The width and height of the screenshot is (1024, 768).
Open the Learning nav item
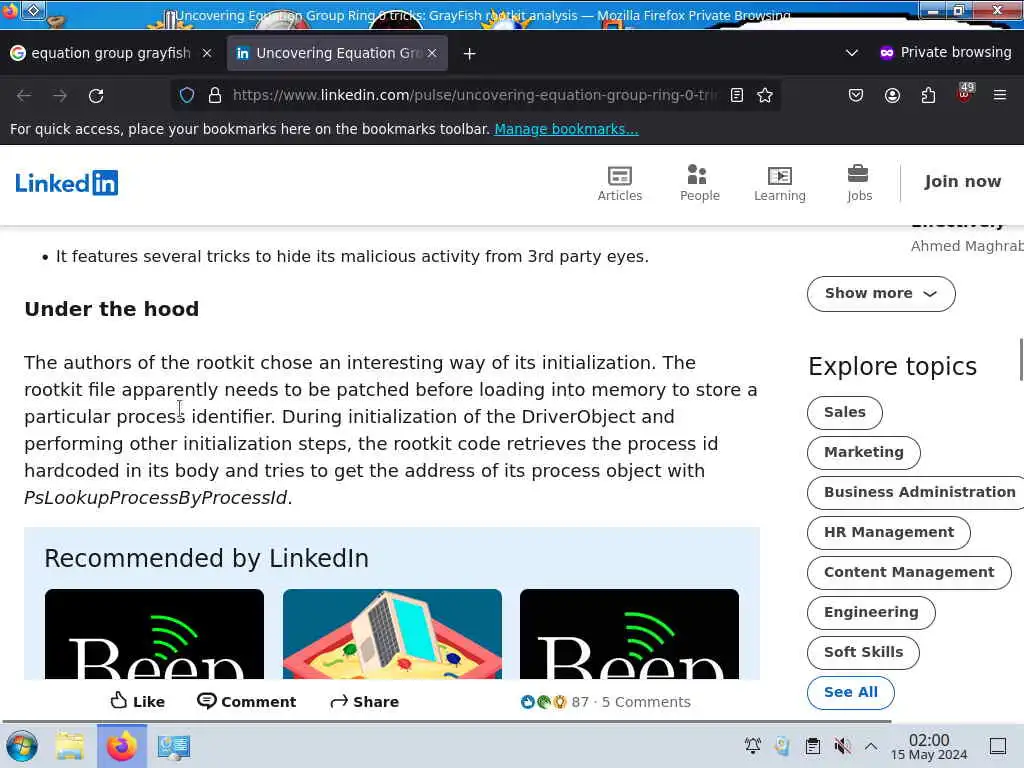[x=780, y=184]
